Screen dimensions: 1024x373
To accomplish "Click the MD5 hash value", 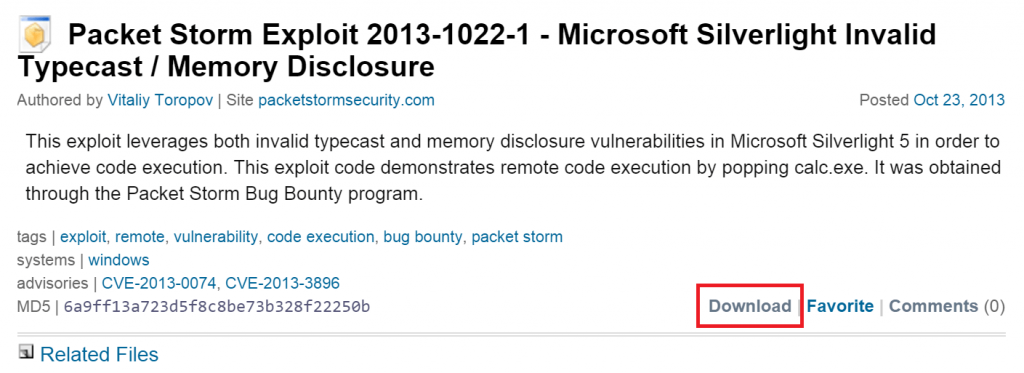I will pos(217,306).
